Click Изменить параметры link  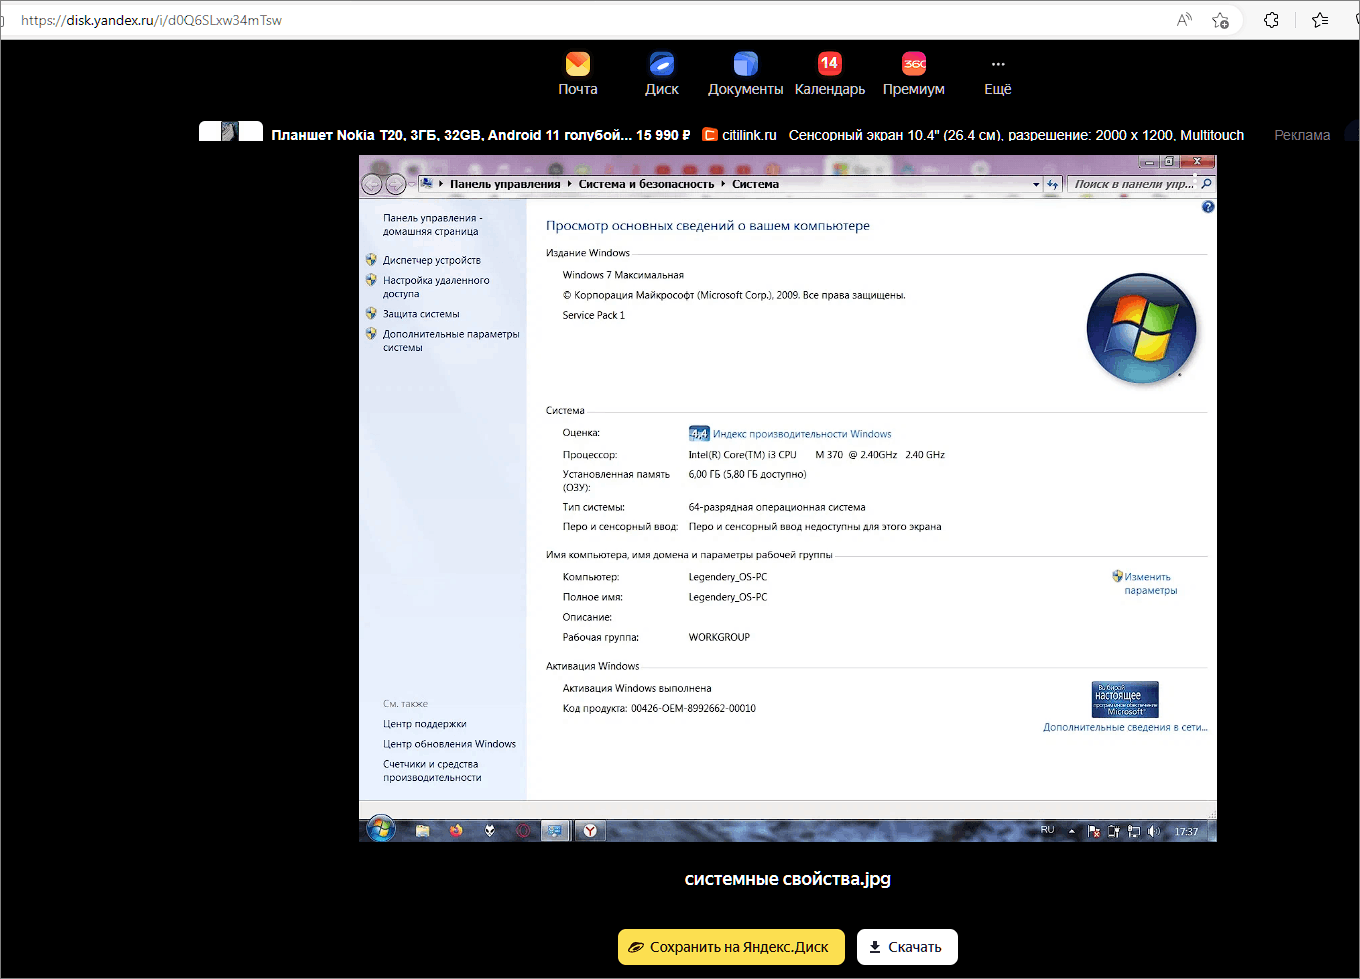[x=1150, y=583]
